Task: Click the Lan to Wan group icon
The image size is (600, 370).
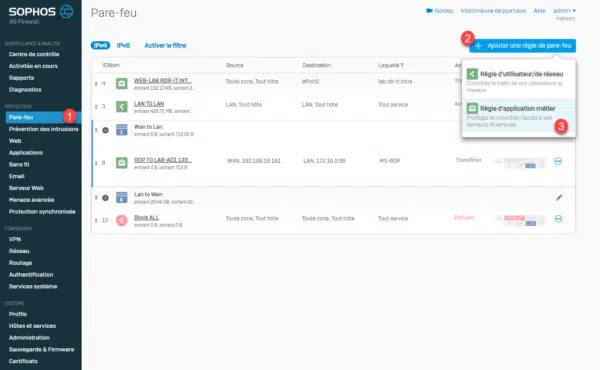Action: (122, 197)
